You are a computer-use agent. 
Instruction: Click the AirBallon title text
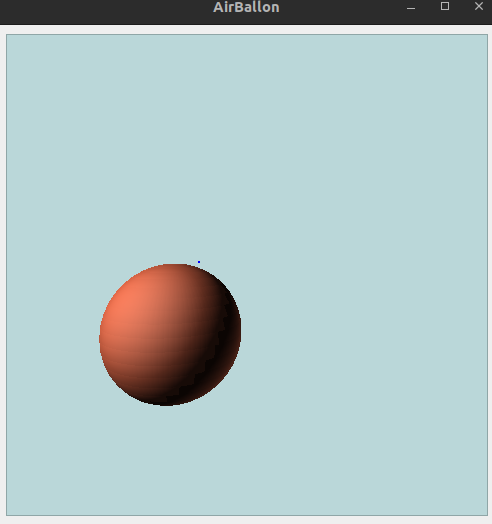[x=246, y=7]
